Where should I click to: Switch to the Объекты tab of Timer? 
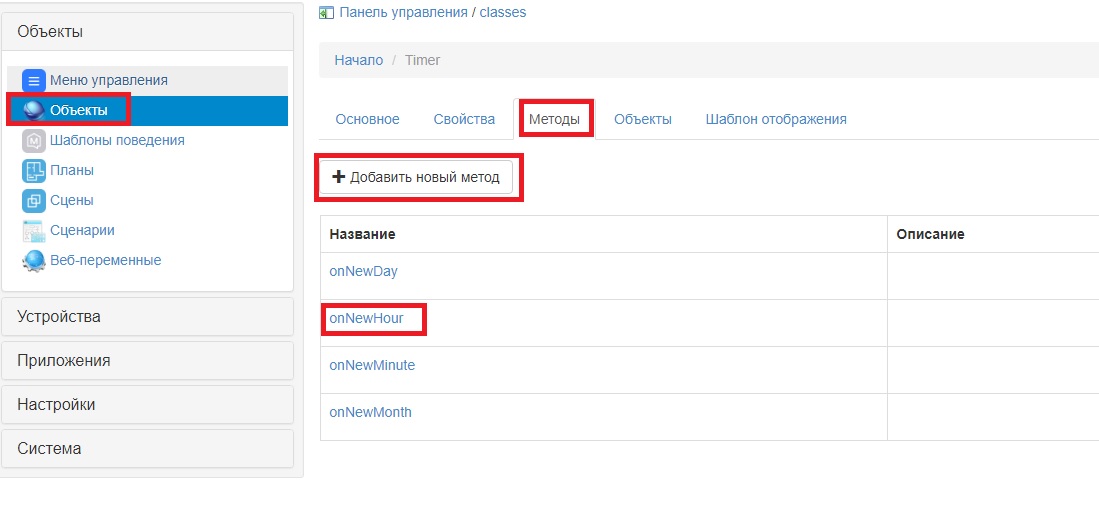pos(643,119)
